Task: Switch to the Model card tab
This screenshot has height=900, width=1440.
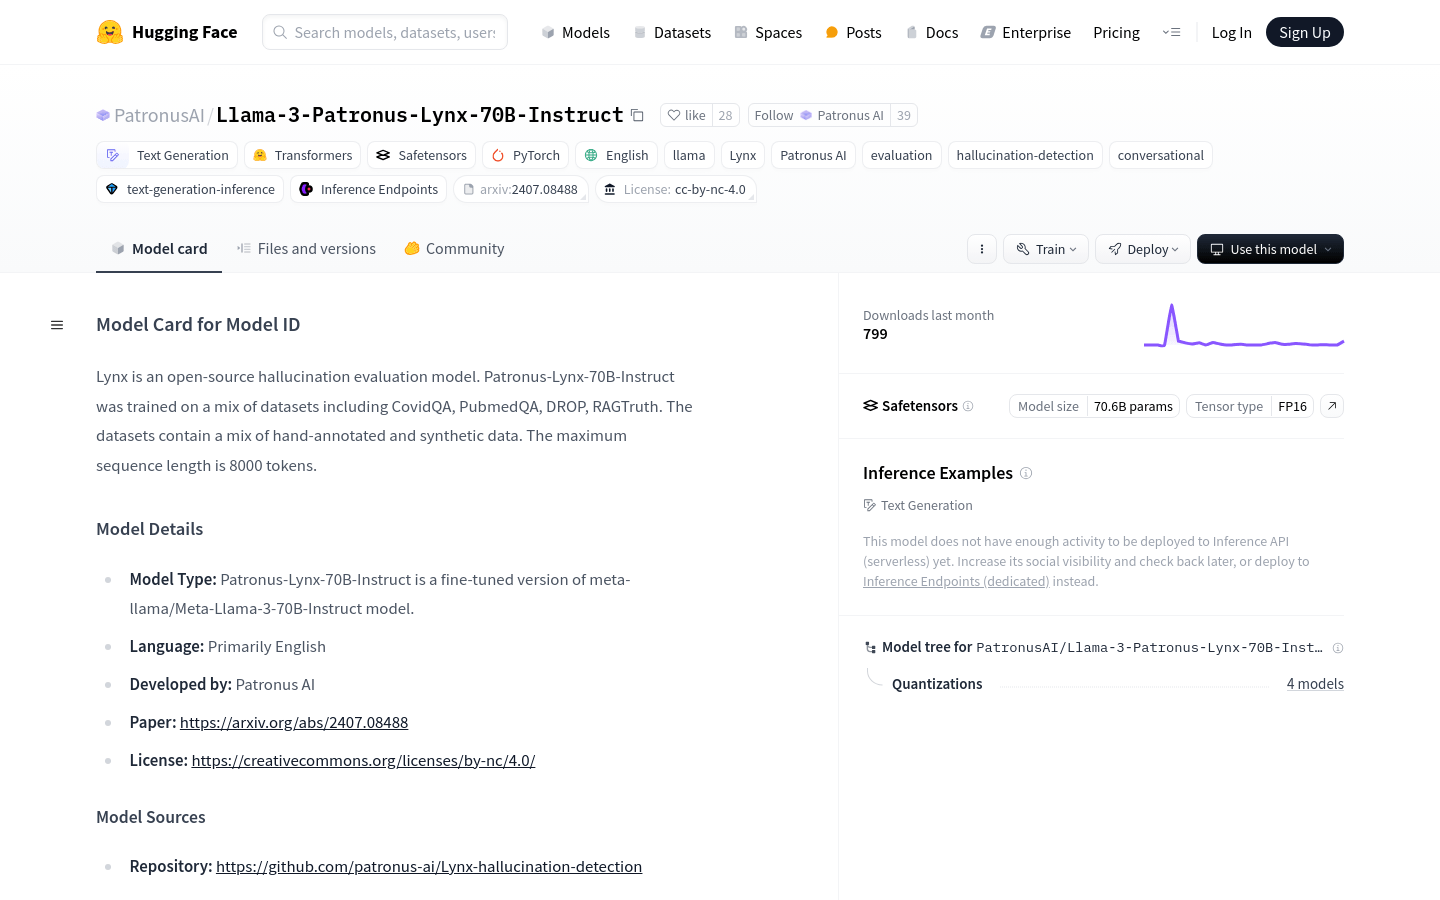Action: (159, 249)
